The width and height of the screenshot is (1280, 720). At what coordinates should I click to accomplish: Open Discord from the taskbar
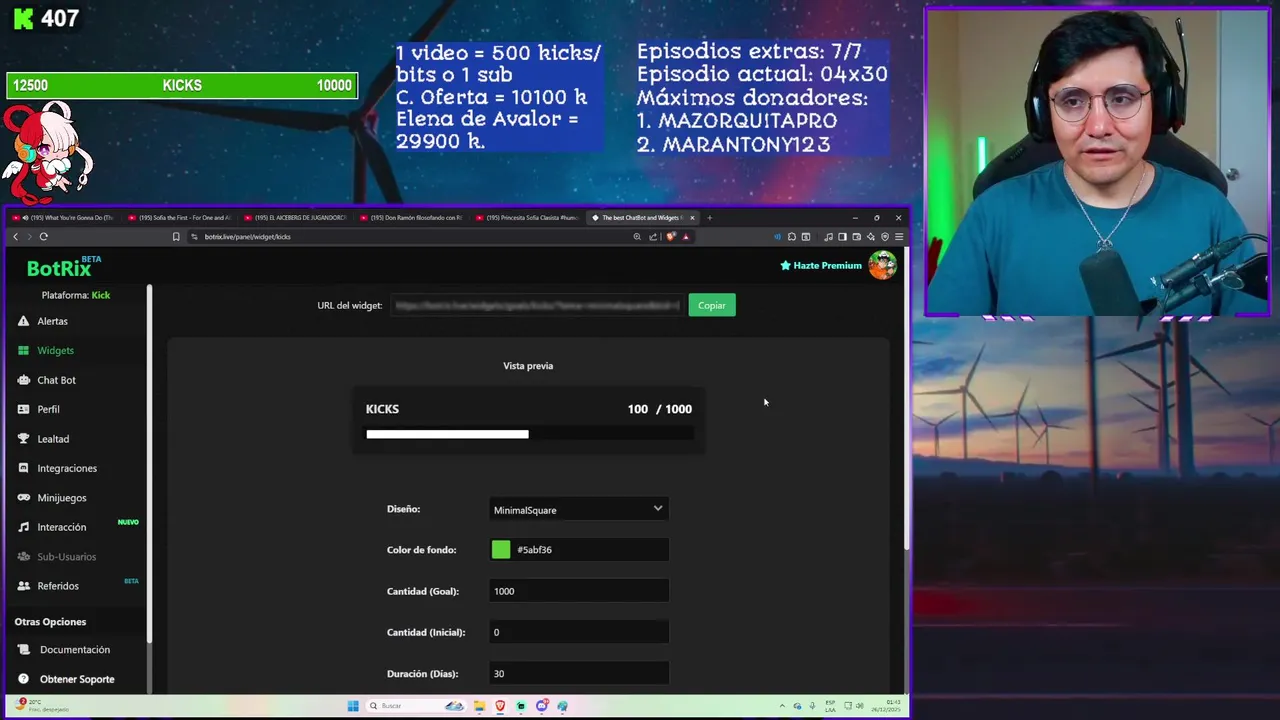542,706
